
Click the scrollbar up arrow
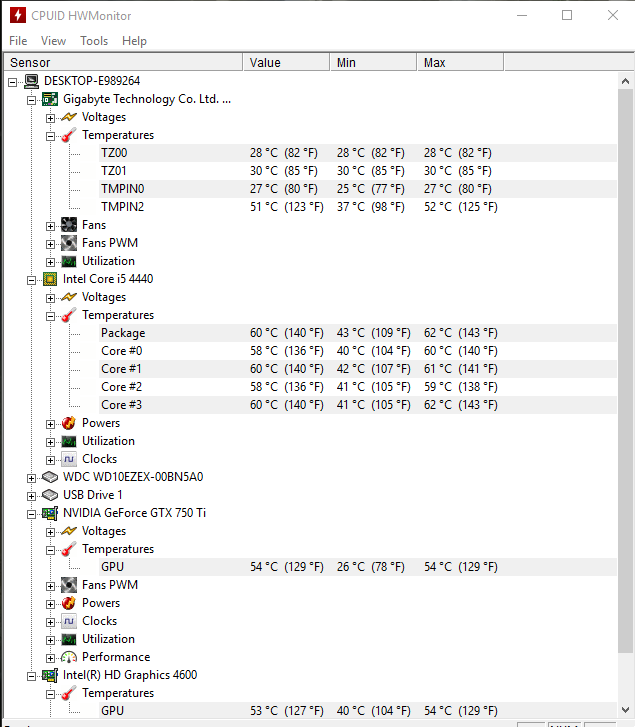pos(625,82)
